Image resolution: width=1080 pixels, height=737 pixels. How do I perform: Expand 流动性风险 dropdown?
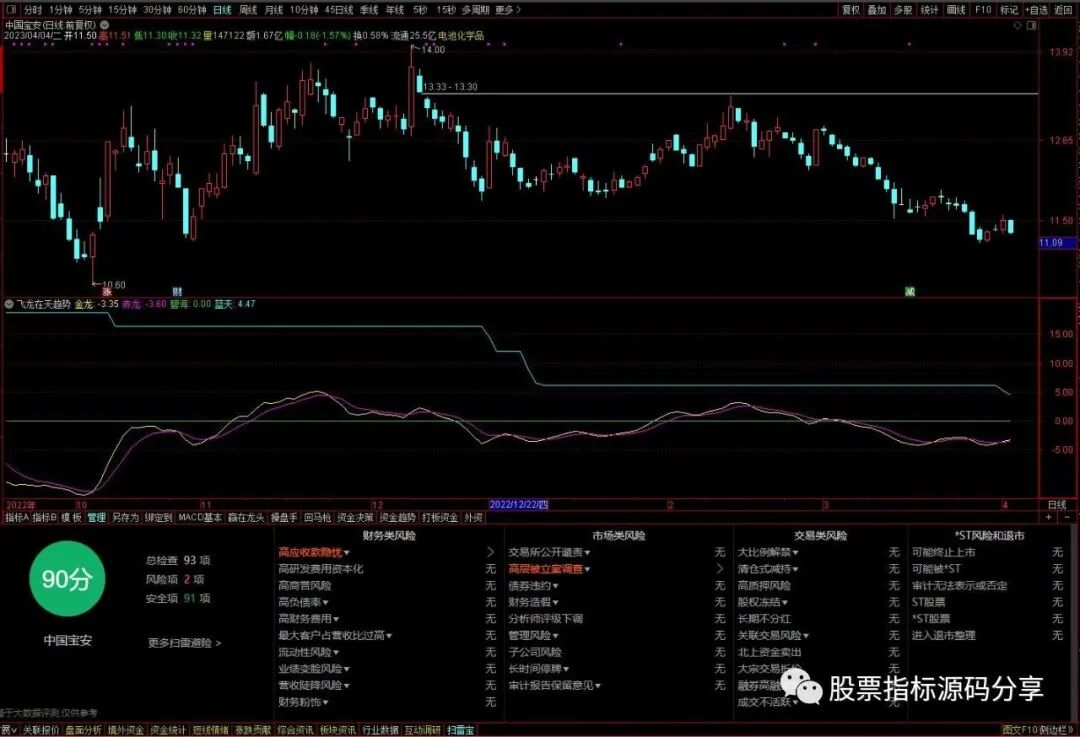coord(309,652)
